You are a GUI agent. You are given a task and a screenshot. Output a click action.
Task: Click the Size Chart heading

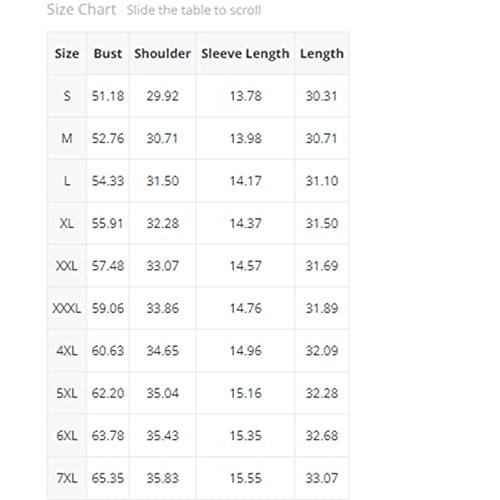point(81,9)
